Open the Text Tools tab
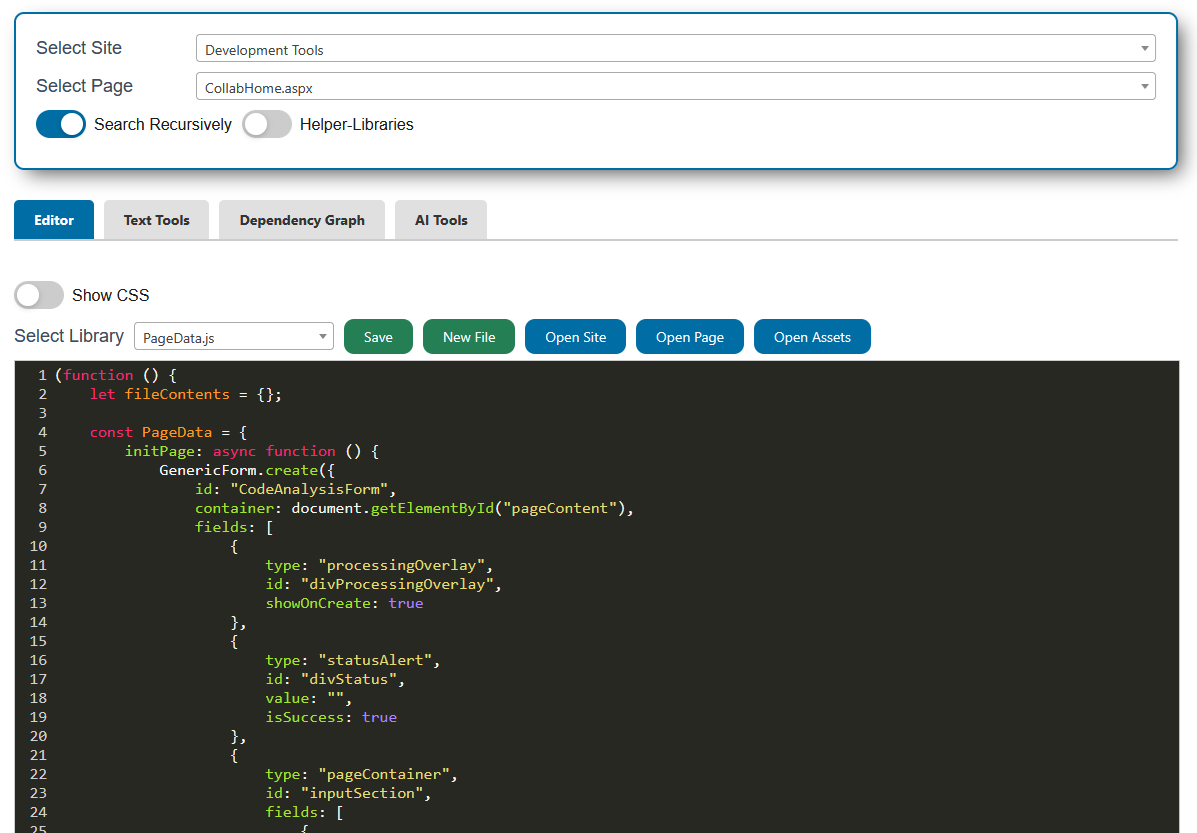The width and height of the screenshot is (1197, 833). click(x=156, y=220)
